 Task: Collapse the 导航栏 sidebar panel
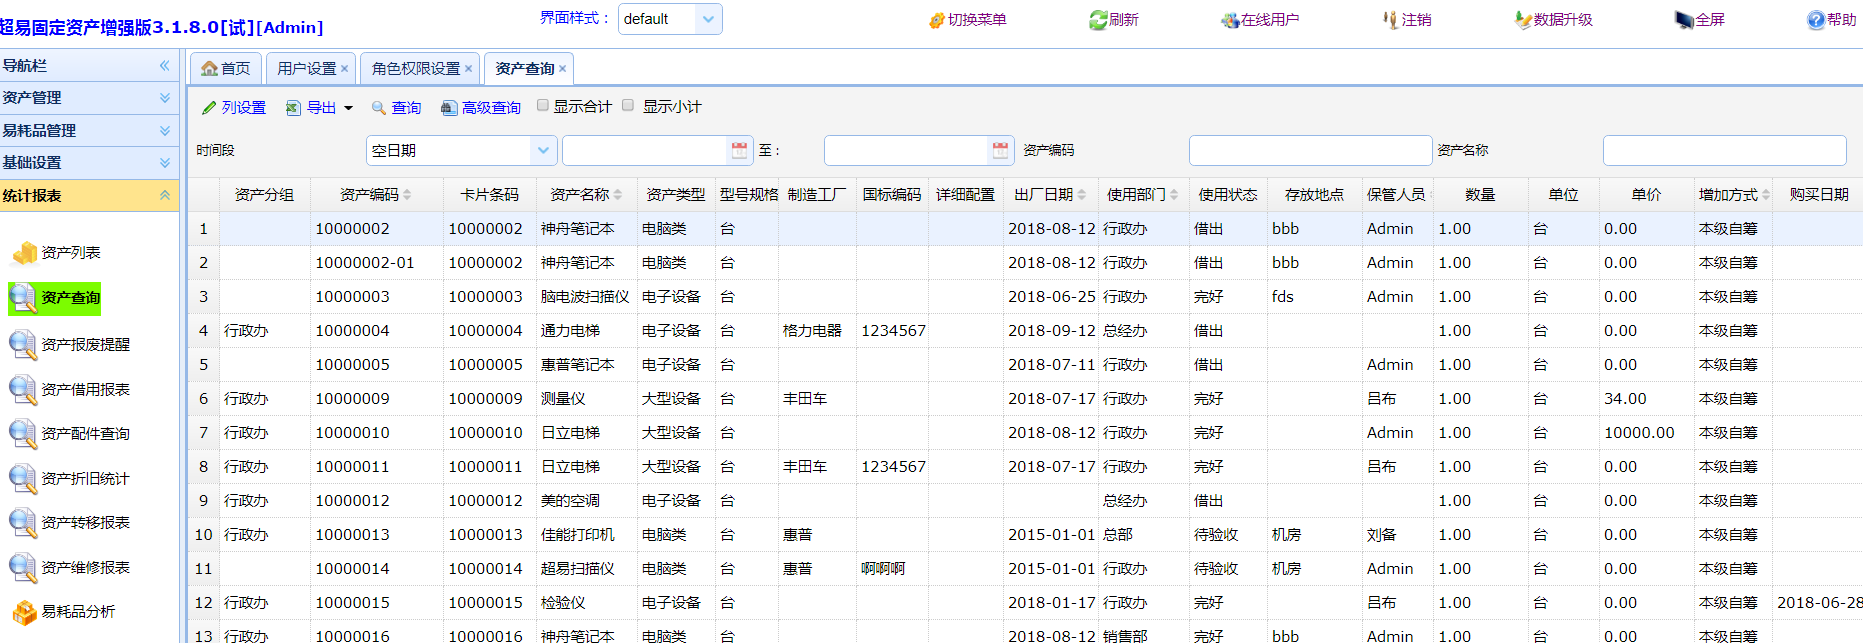[164, 66]
